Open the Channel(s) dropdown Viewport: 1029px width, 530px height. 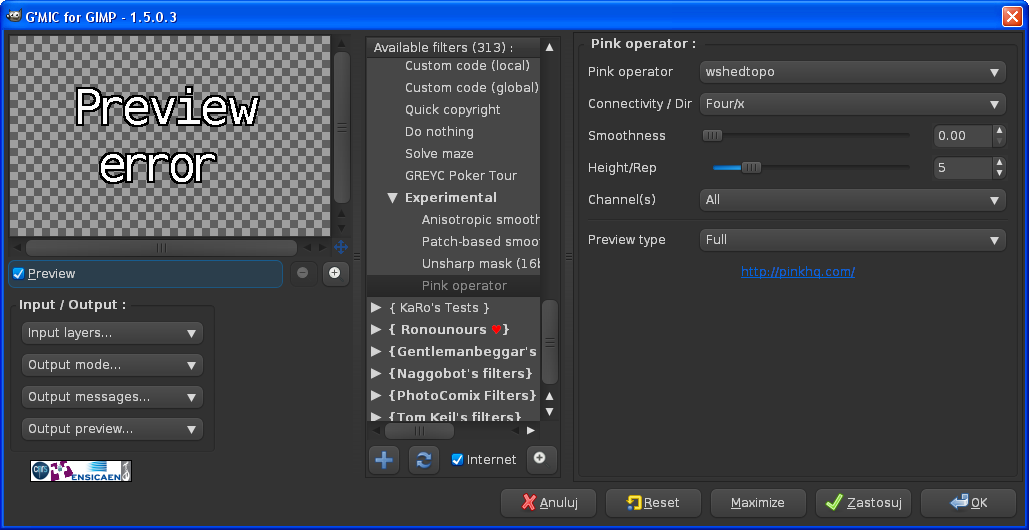(x=852, y=200)
